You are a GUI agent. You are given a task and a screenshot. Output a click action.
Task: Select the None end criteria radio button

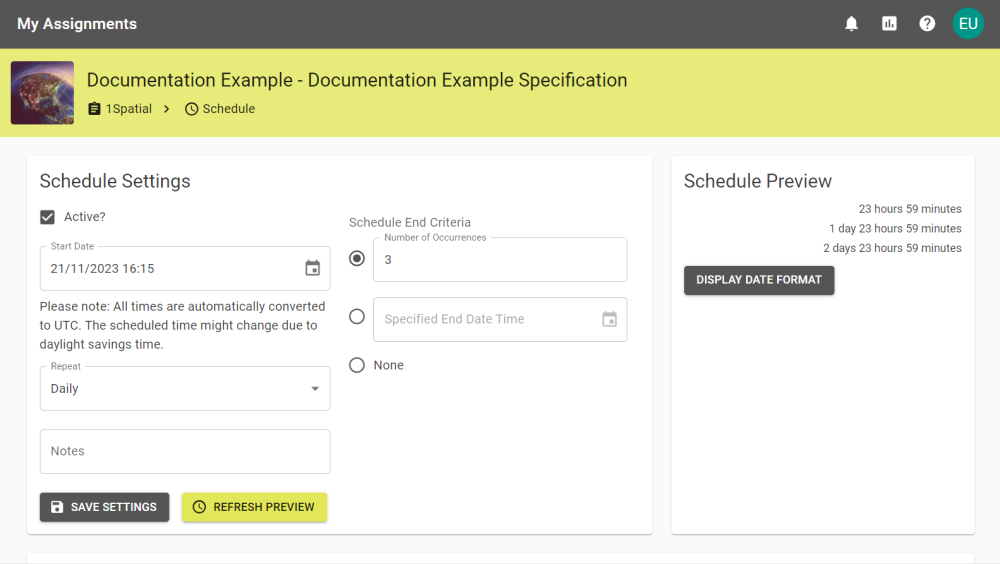click(357, 365)
